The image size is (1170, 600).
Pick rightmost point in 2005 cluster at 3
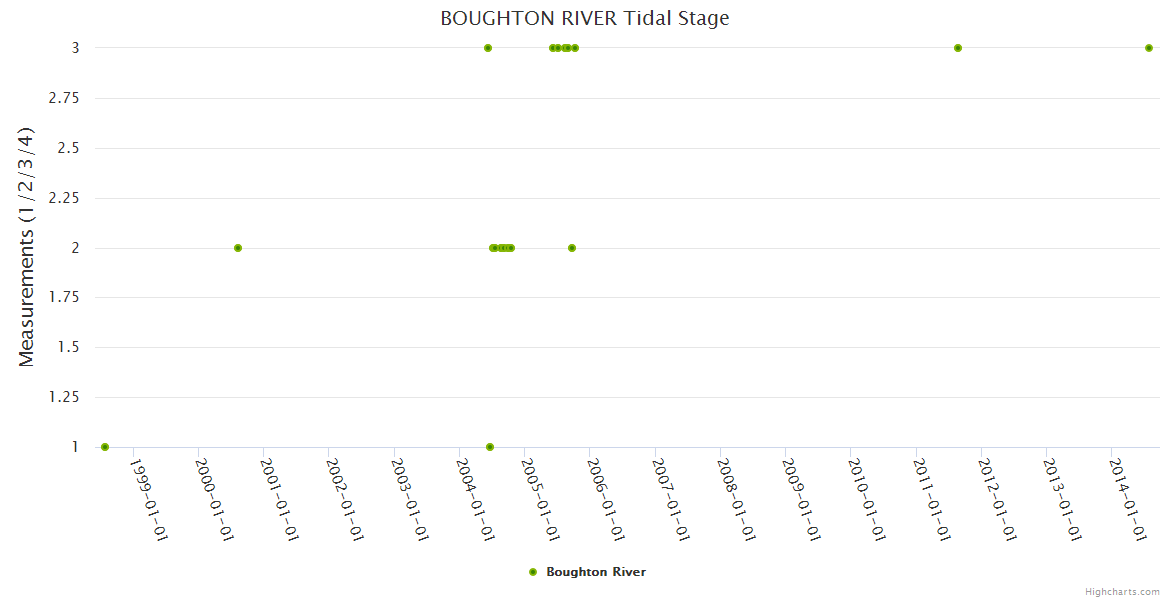[575, 48]
